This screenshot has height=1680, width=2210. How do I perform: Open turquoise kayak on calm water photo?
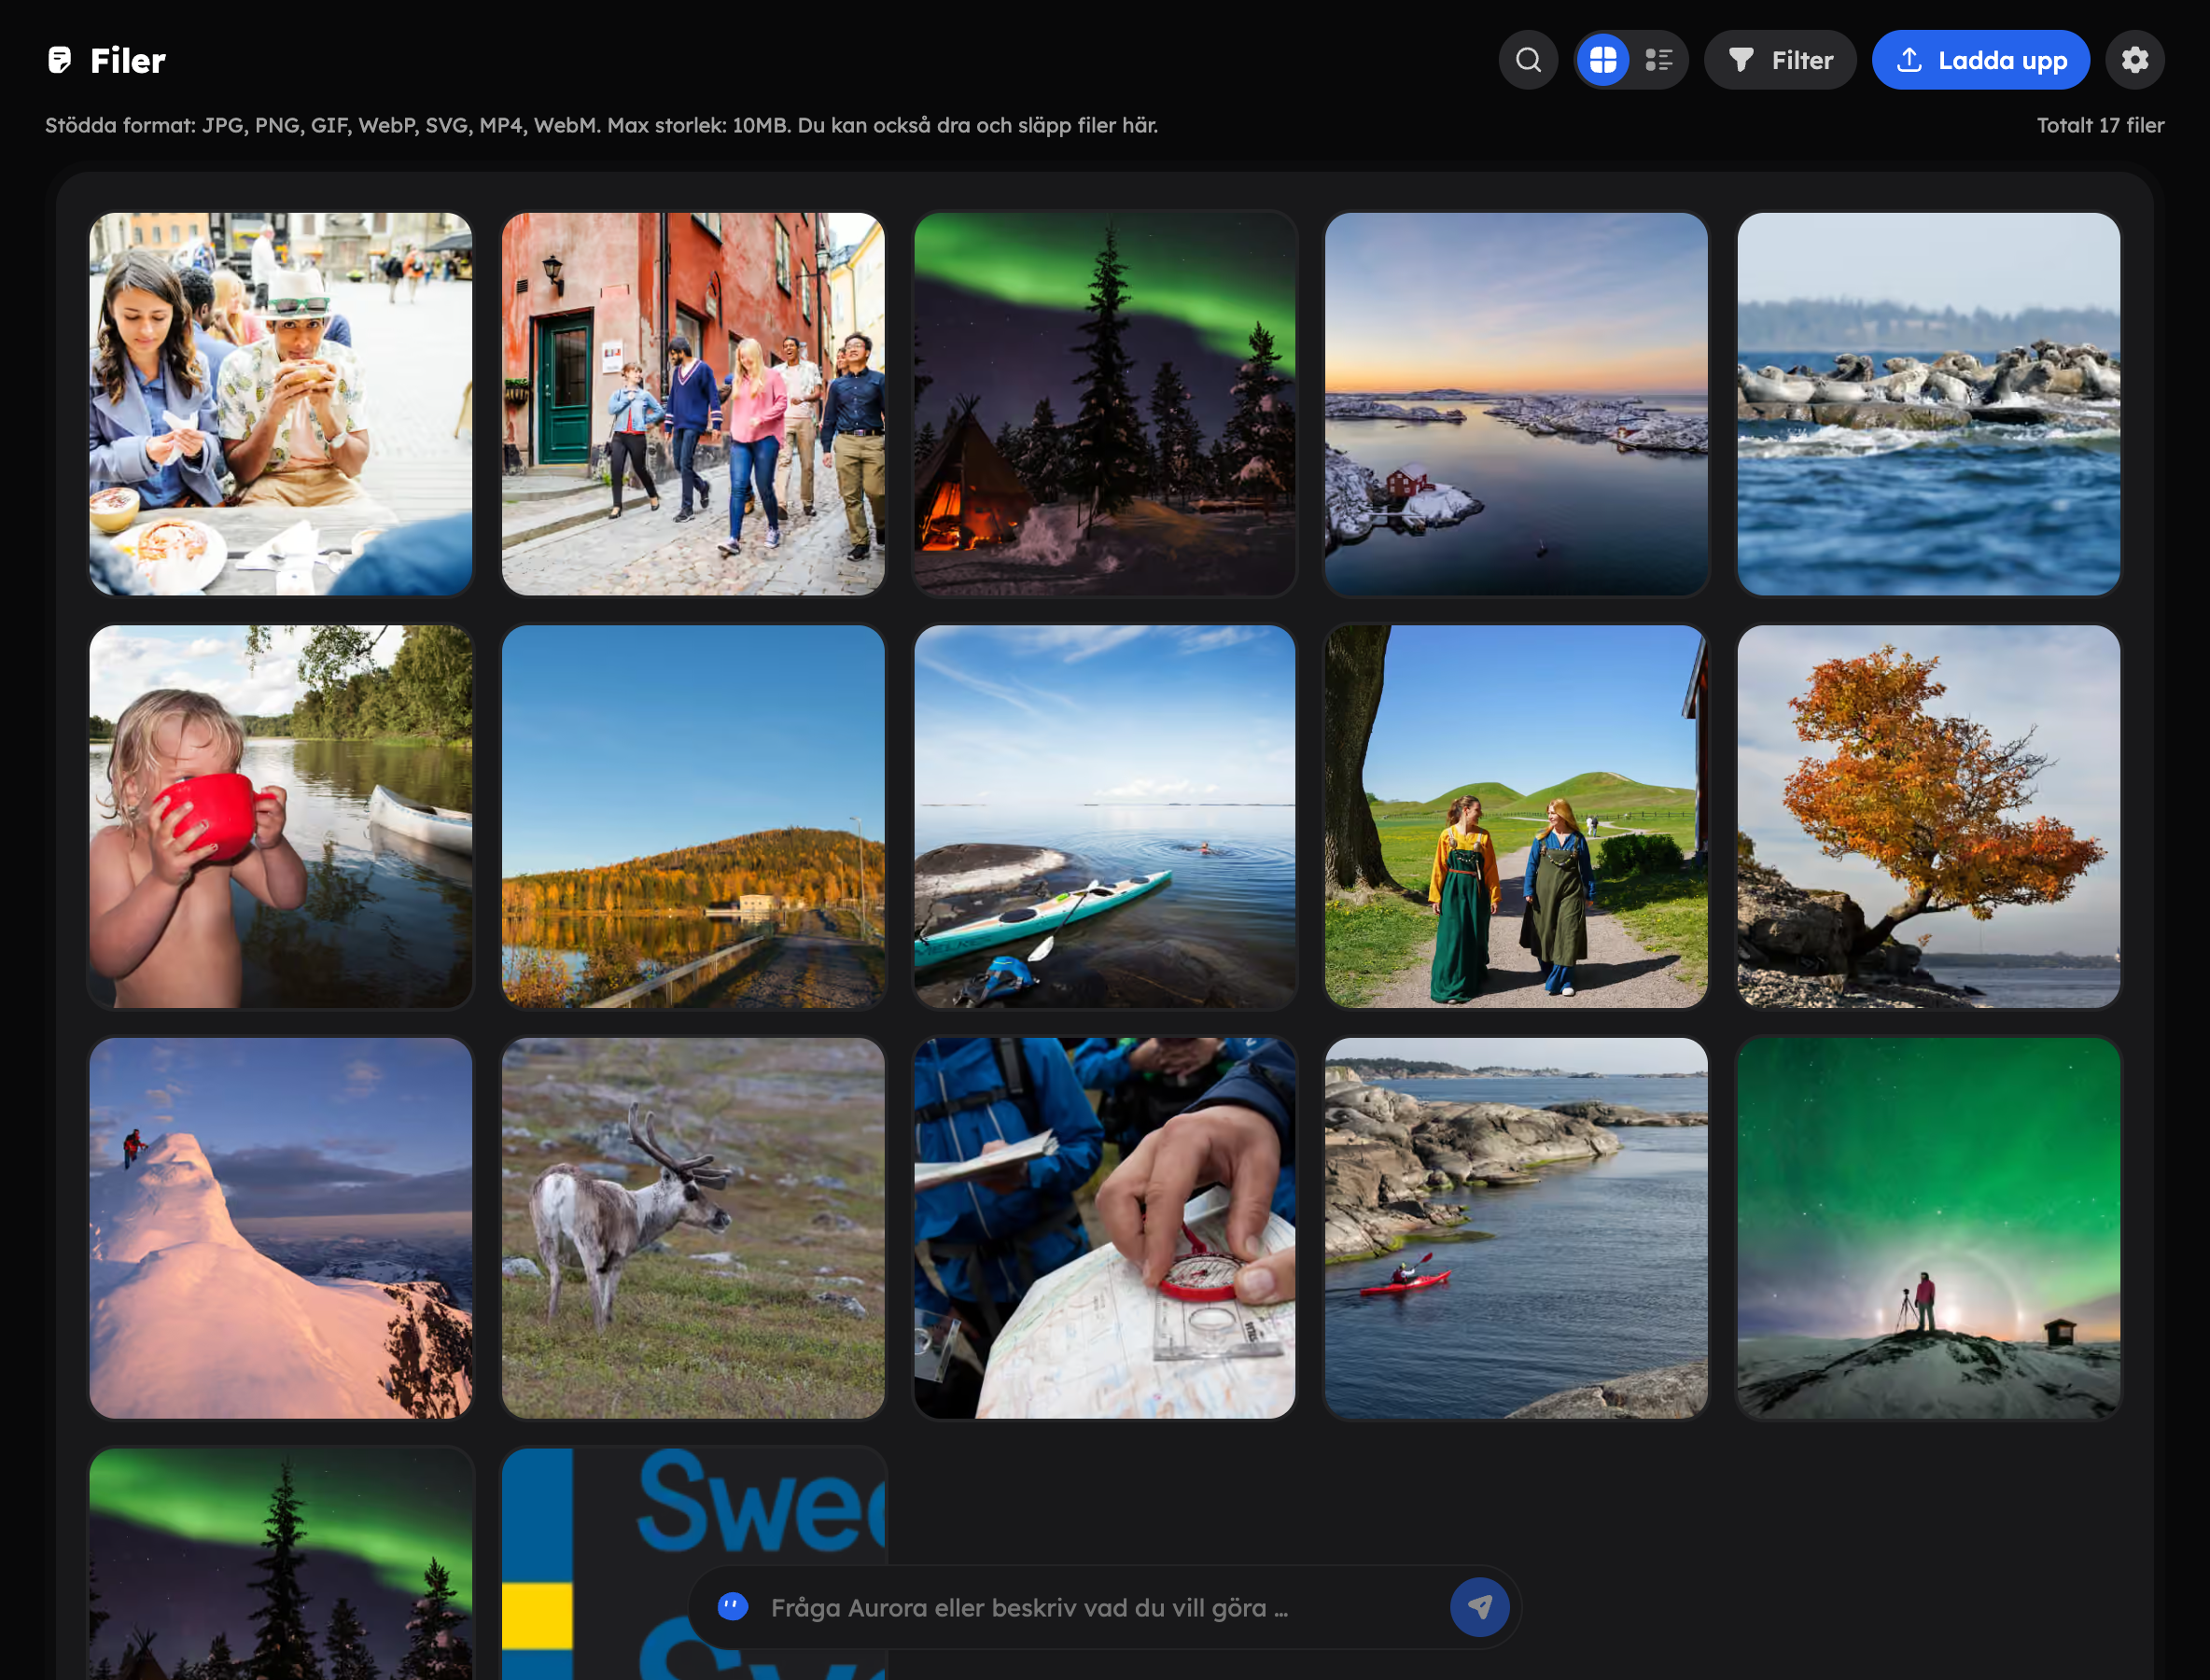[1105, 816]
